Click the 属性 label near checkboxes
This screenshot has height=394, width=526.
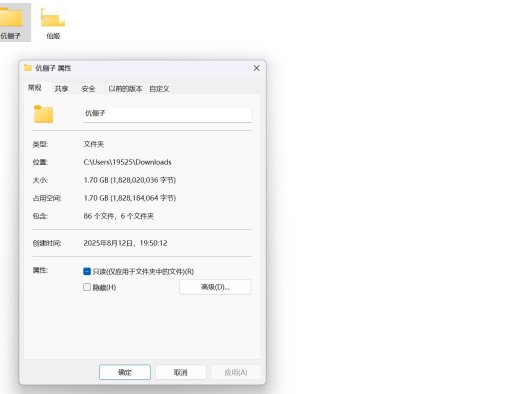click(40, 270)
